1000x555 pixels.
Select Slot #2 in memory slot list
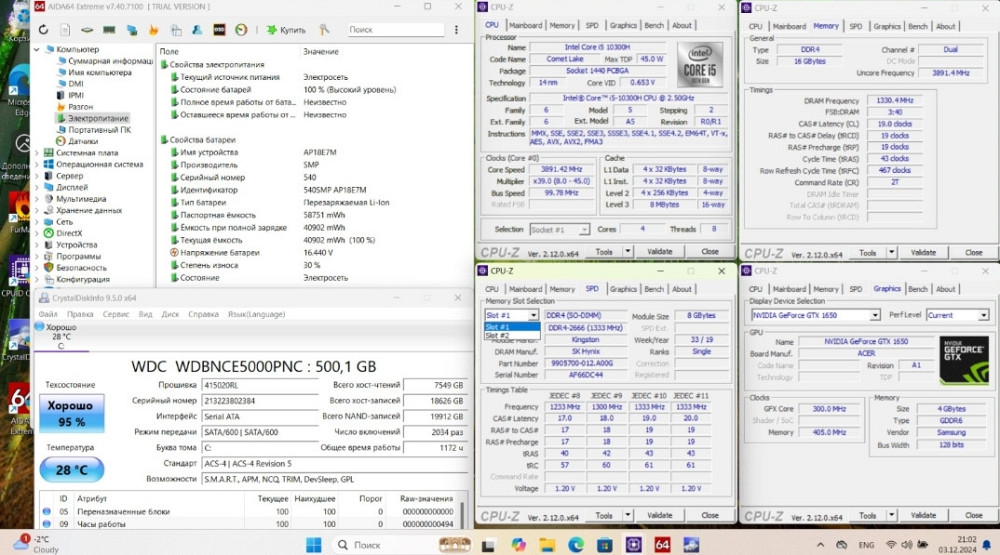point(498,336)
